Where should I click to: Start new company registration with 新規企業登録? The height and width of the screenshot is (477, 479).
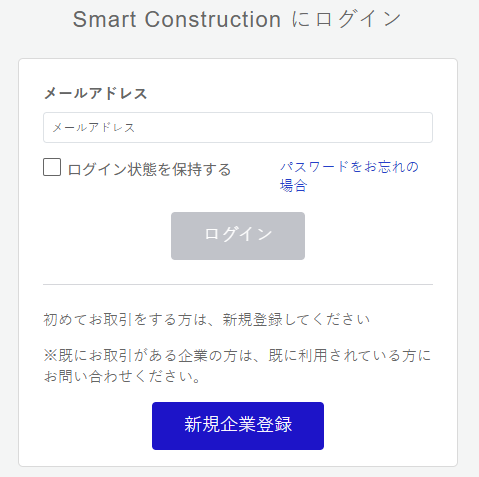[x=238, y=426]
